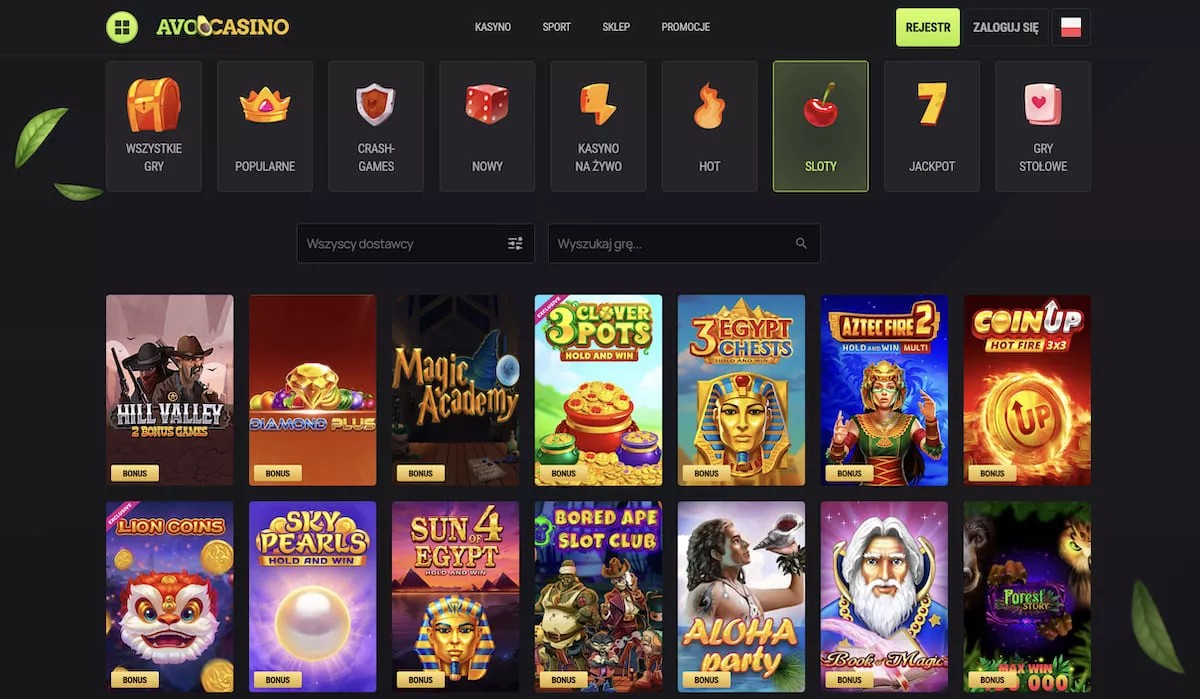Open the Polish flag language selector

click(1071, 27)
